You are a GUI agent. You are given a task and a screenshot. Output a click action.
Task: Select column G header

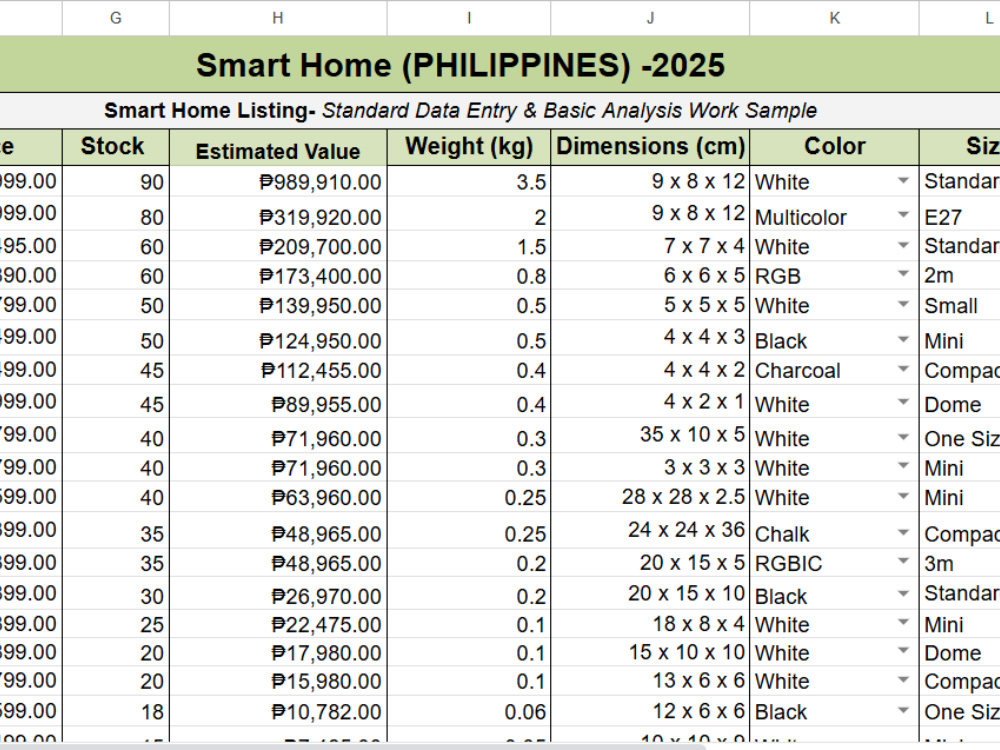pos(115,18)
